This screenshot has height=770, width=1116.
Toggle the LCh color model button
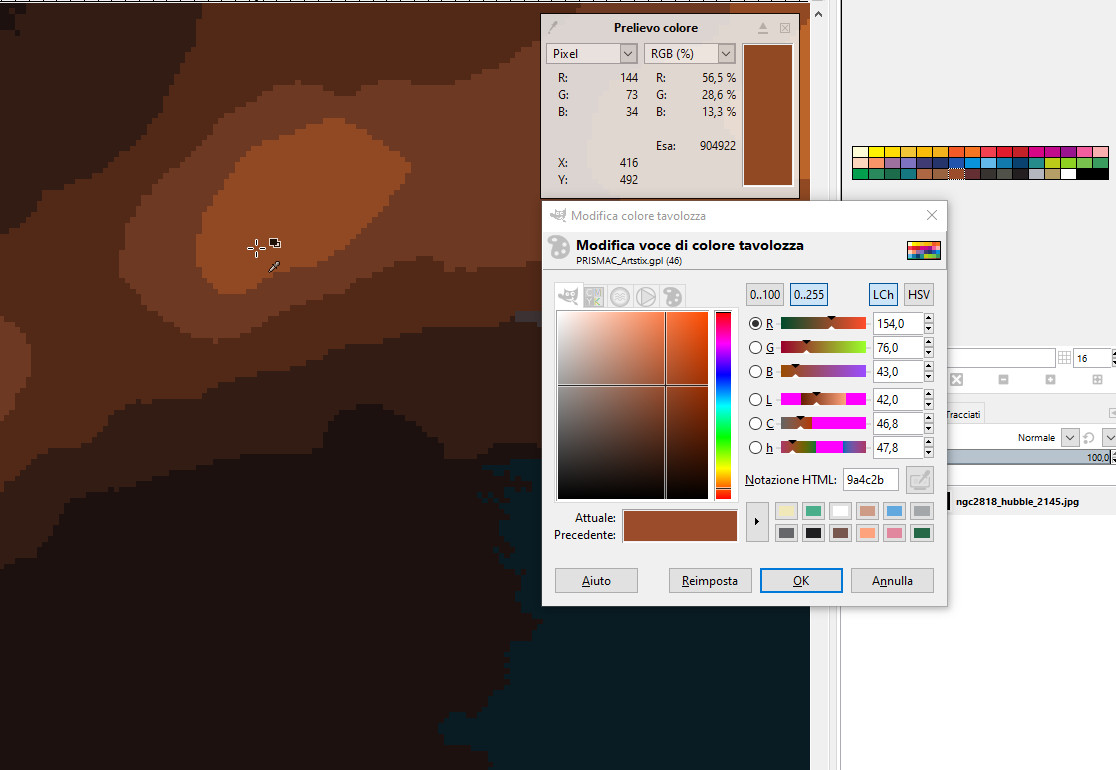(883, 295)
